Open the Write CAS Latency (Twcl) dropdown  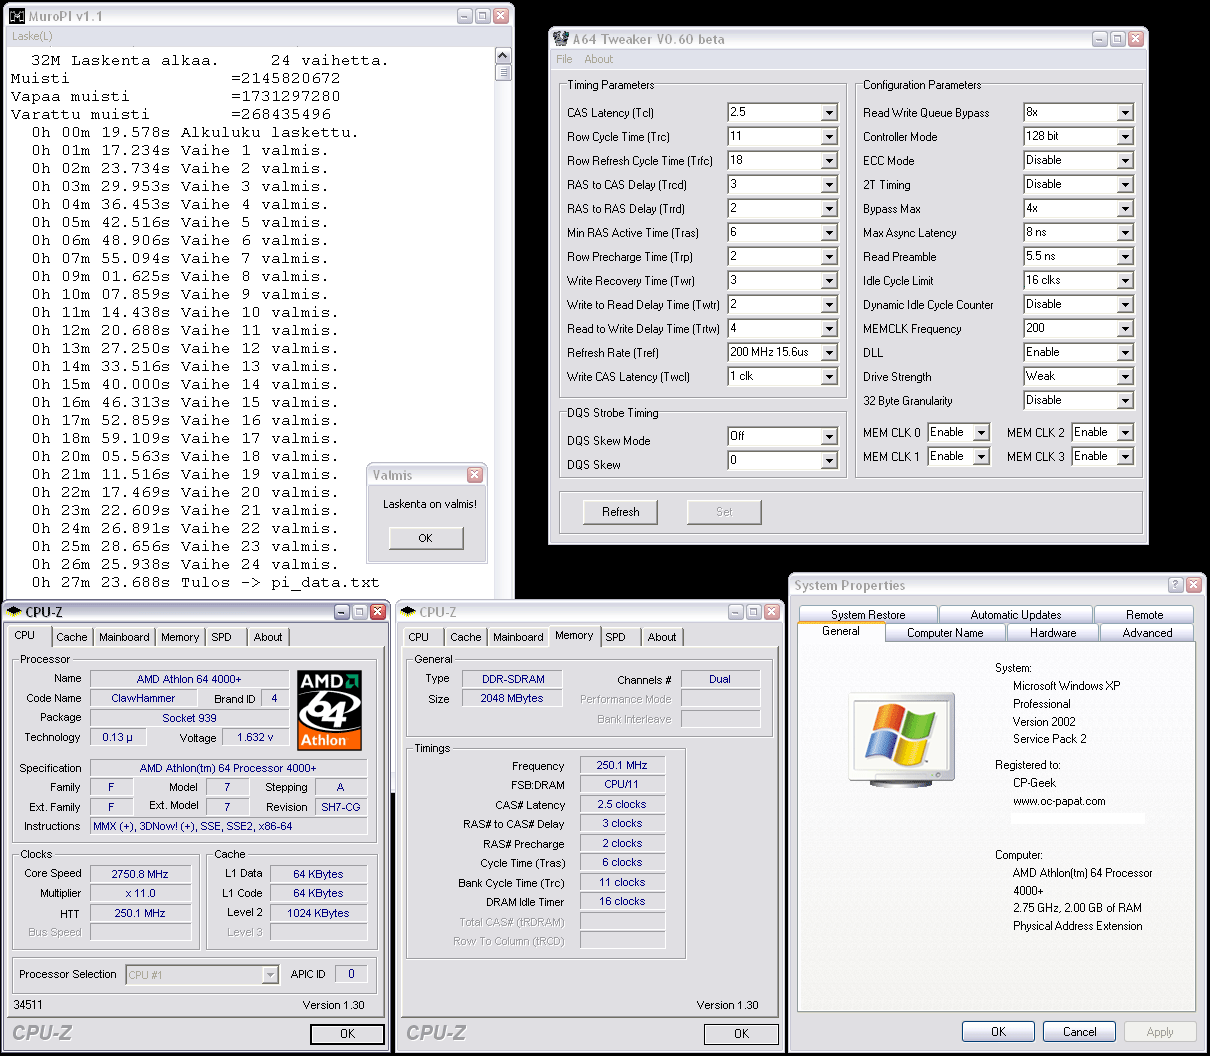(829, 377)
